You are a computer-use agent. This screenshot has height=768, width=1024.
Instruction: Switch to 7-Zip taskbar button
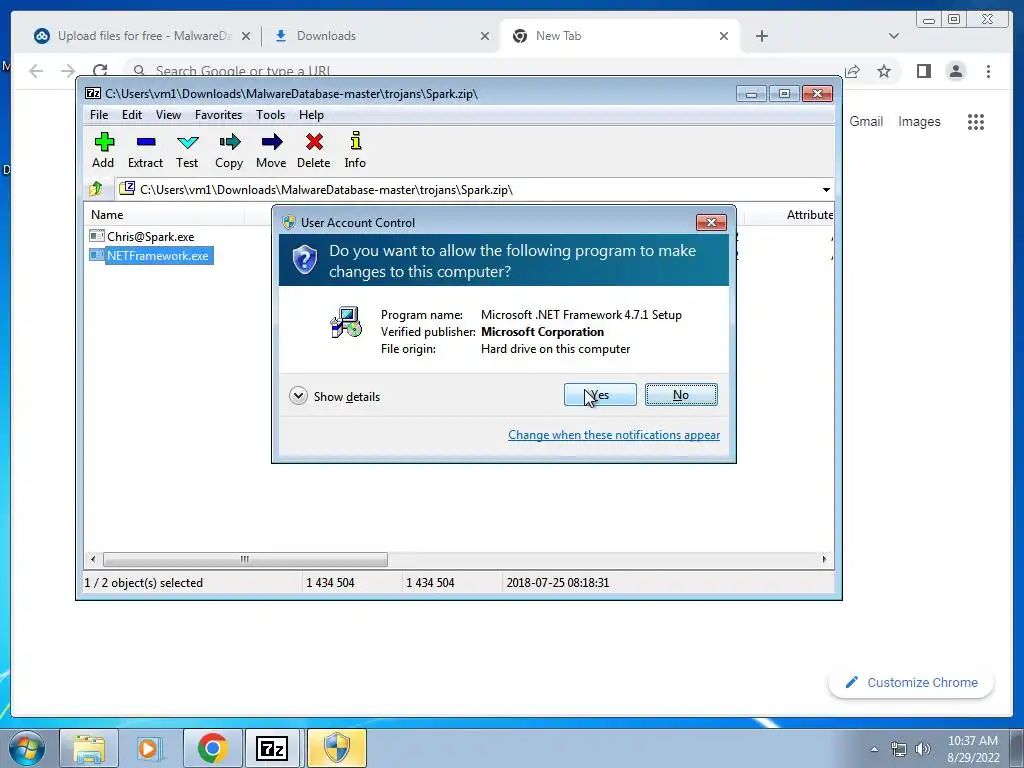coord(273,748)
